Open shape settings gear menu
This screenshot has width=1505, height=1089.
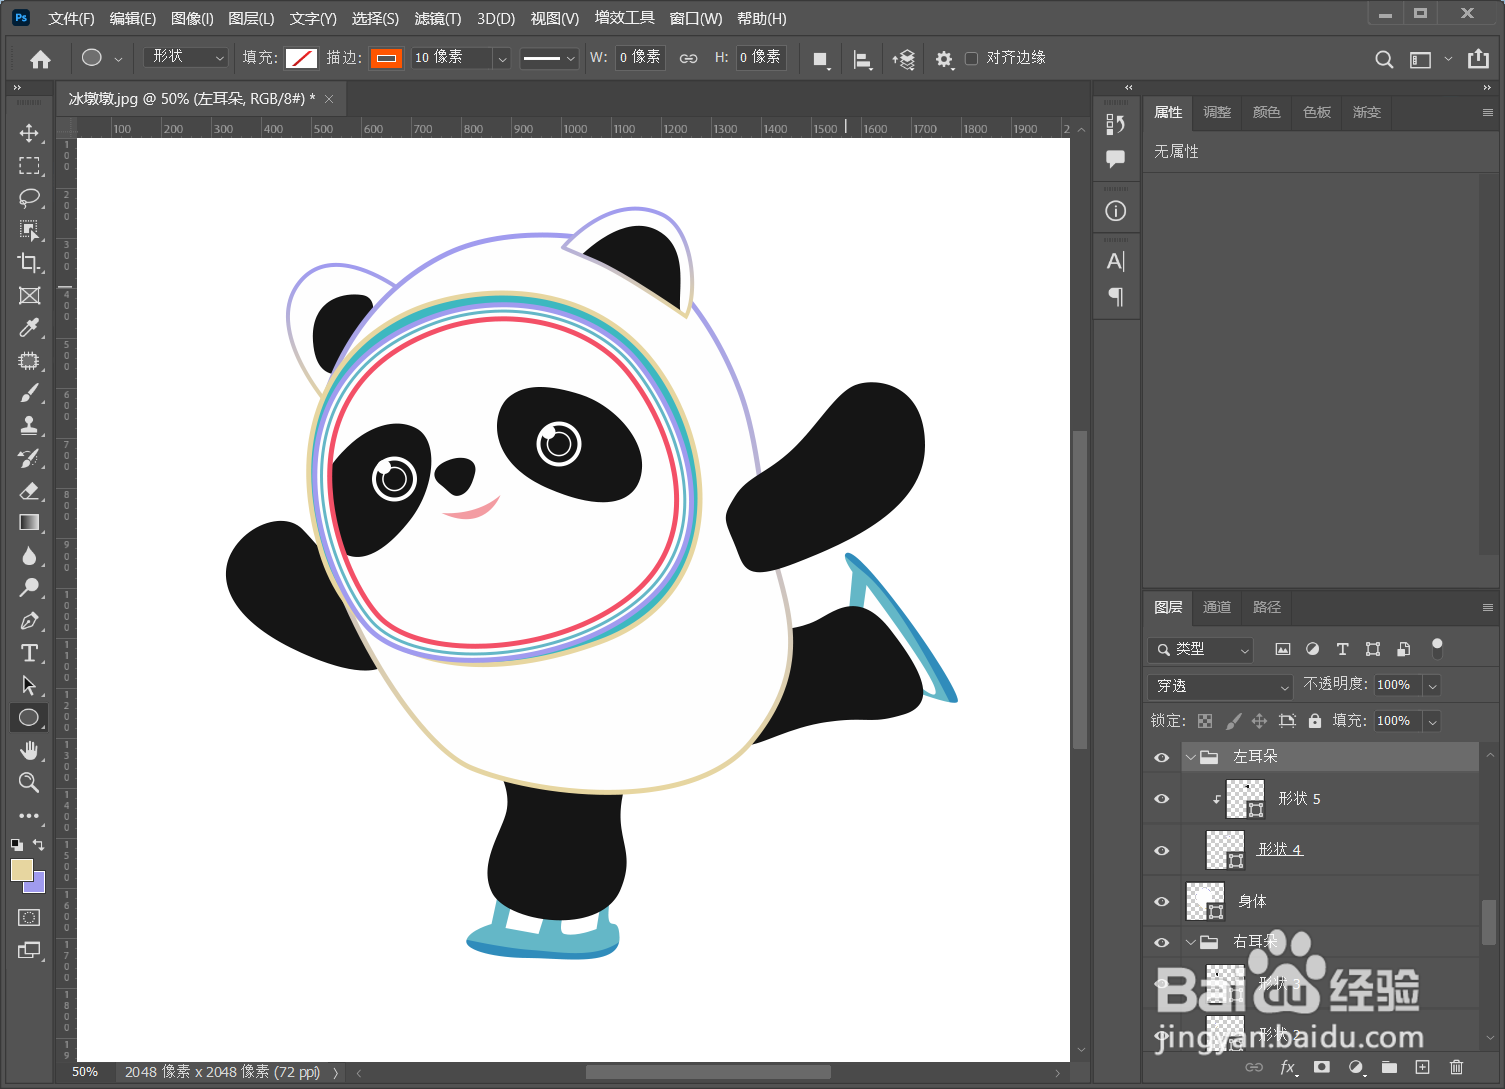point(944,59)
